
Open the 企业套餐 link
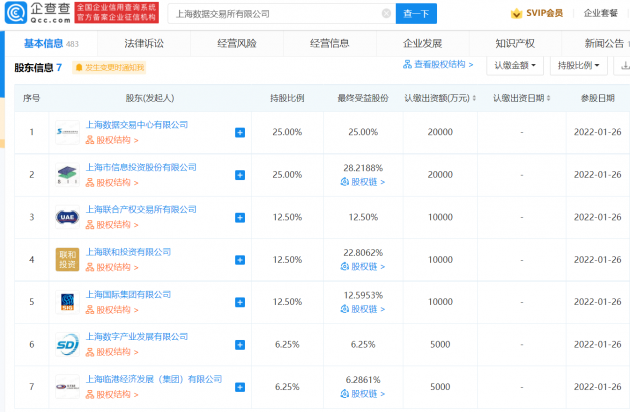[x=600, y=13]
